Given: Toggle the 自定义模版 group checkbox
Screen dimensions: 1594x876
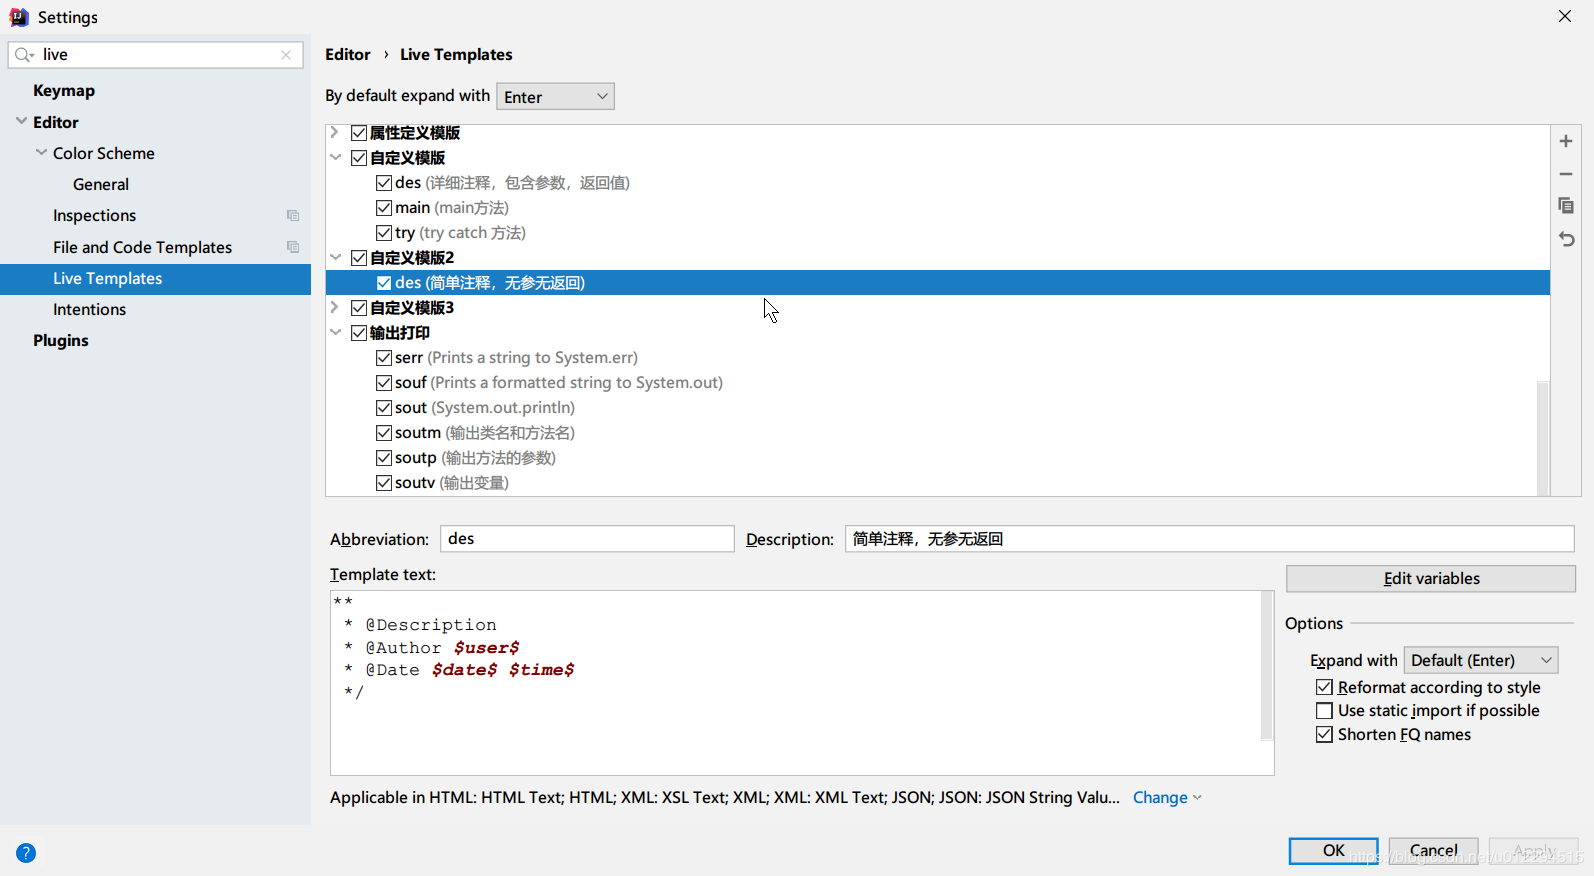Looking at the screenshot, I should [359, 158].
